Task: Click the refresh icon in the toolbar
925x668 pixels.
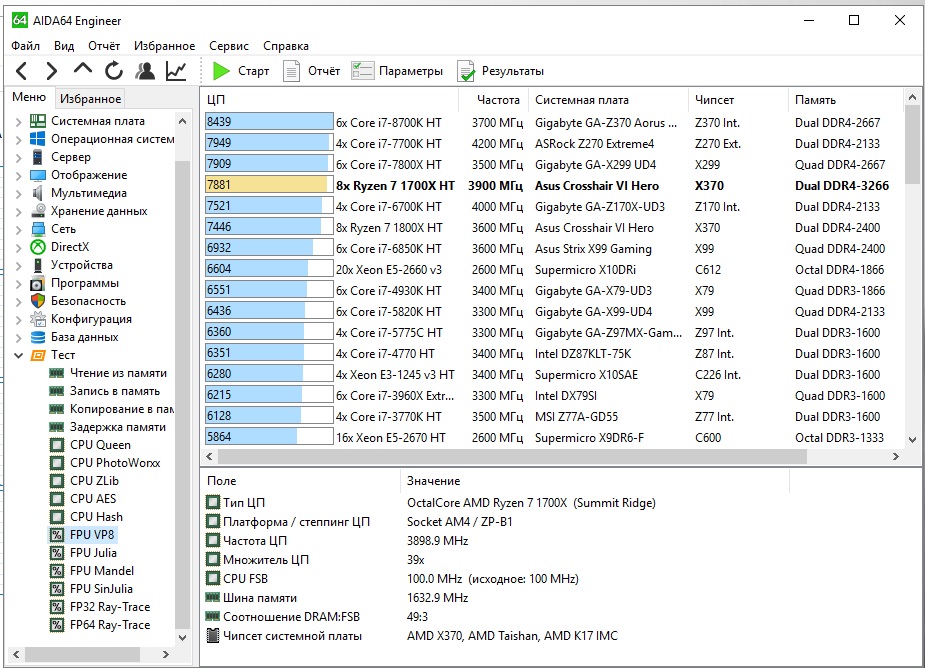Action: [x=114, y=71]
